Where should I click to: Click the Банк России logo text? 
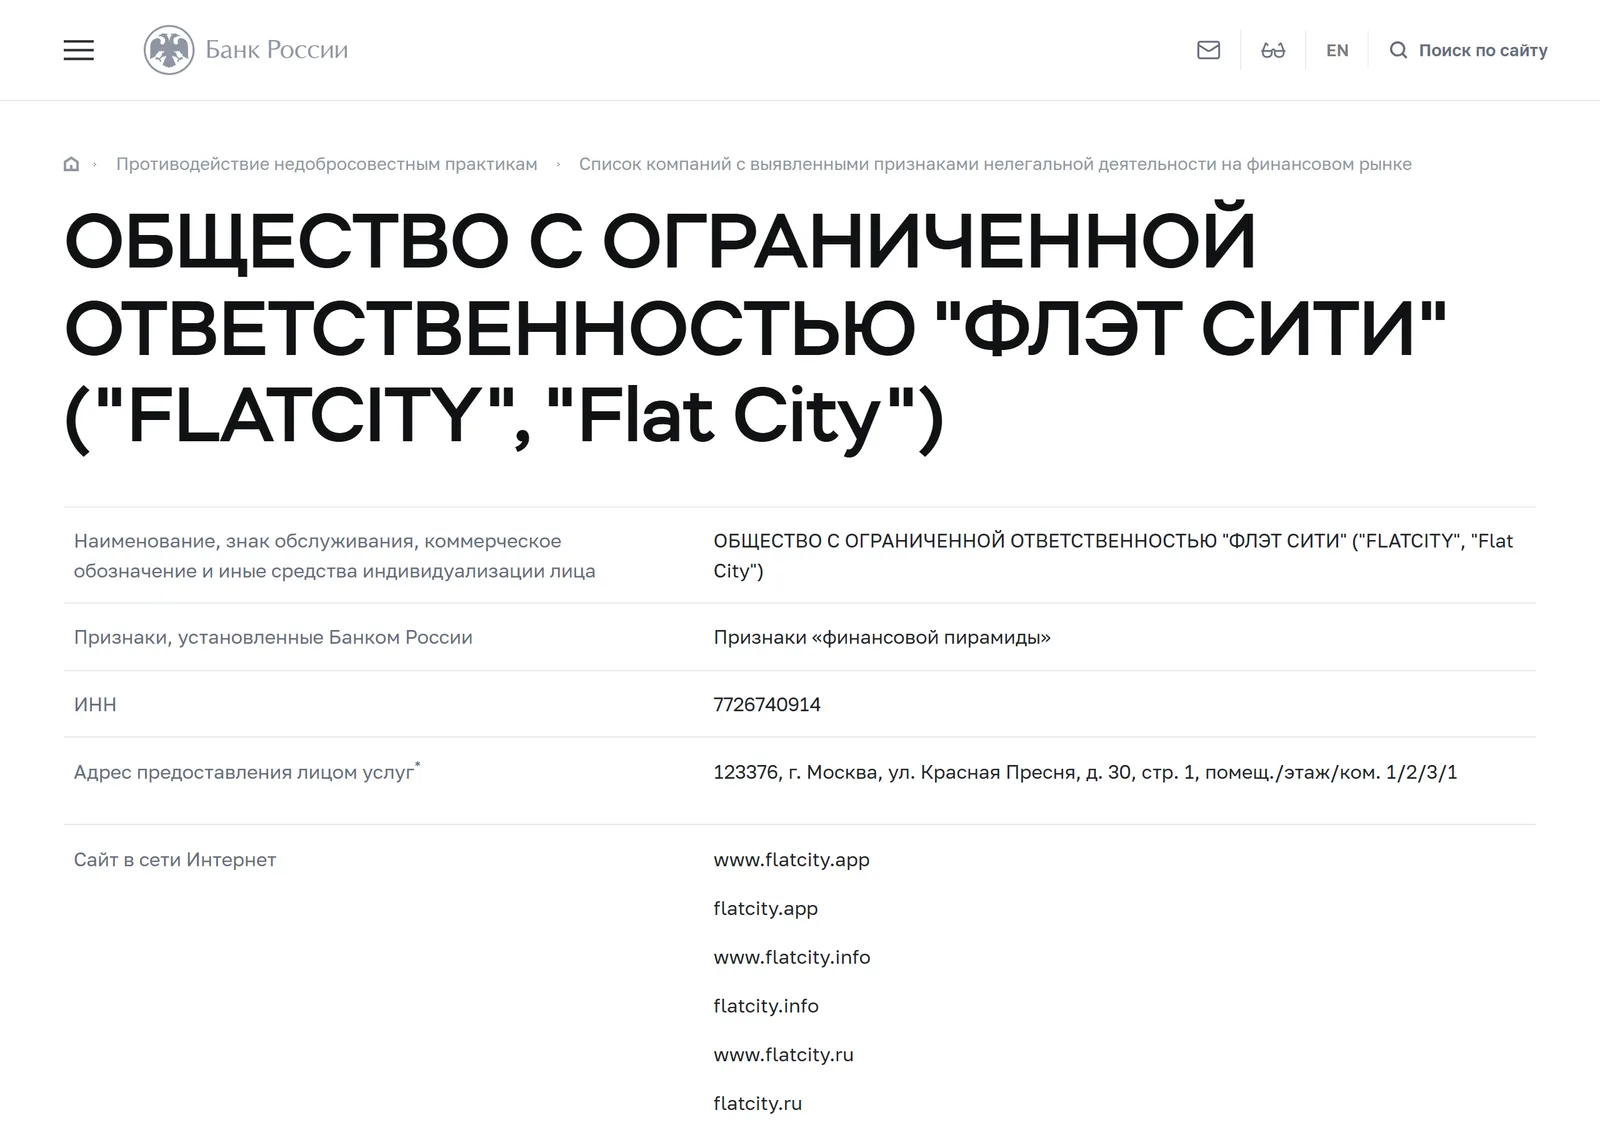point(277,50)
